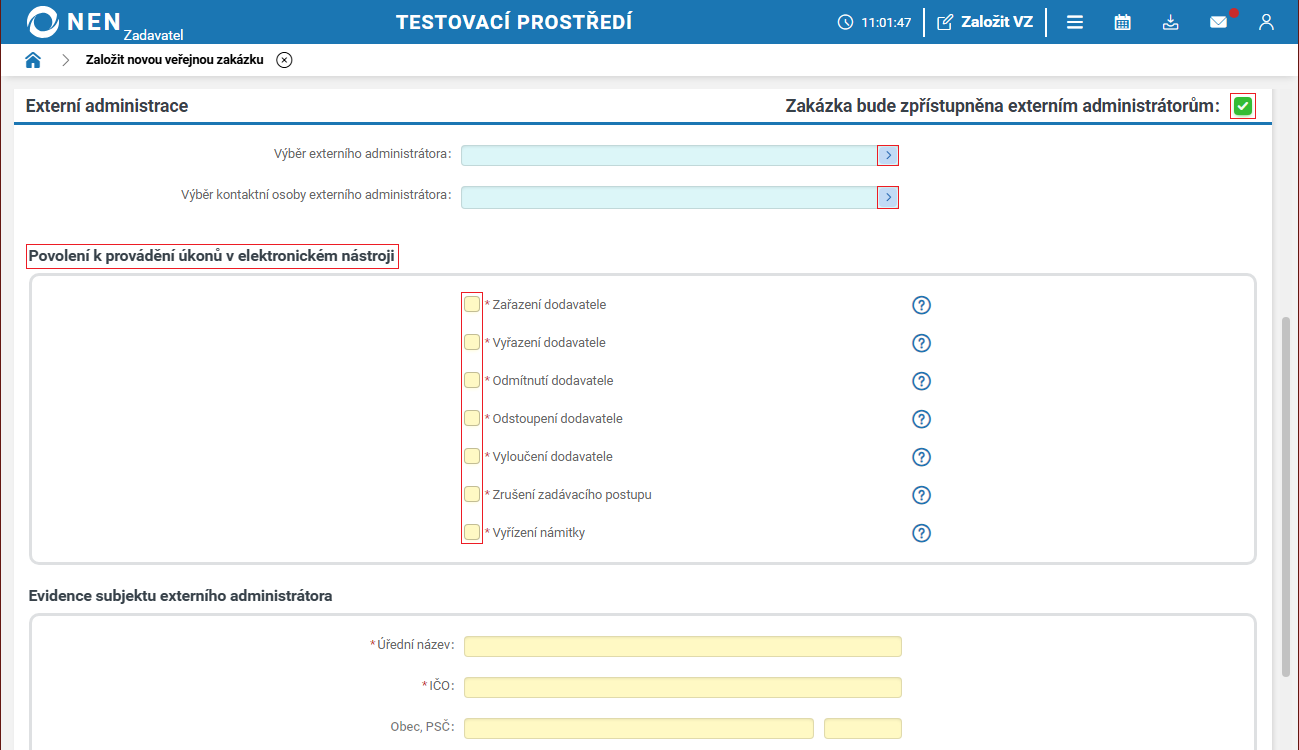The image size is (1299, 750).
Task: Show help for Vyřízení námitky
Action: [x=922, y=533]
